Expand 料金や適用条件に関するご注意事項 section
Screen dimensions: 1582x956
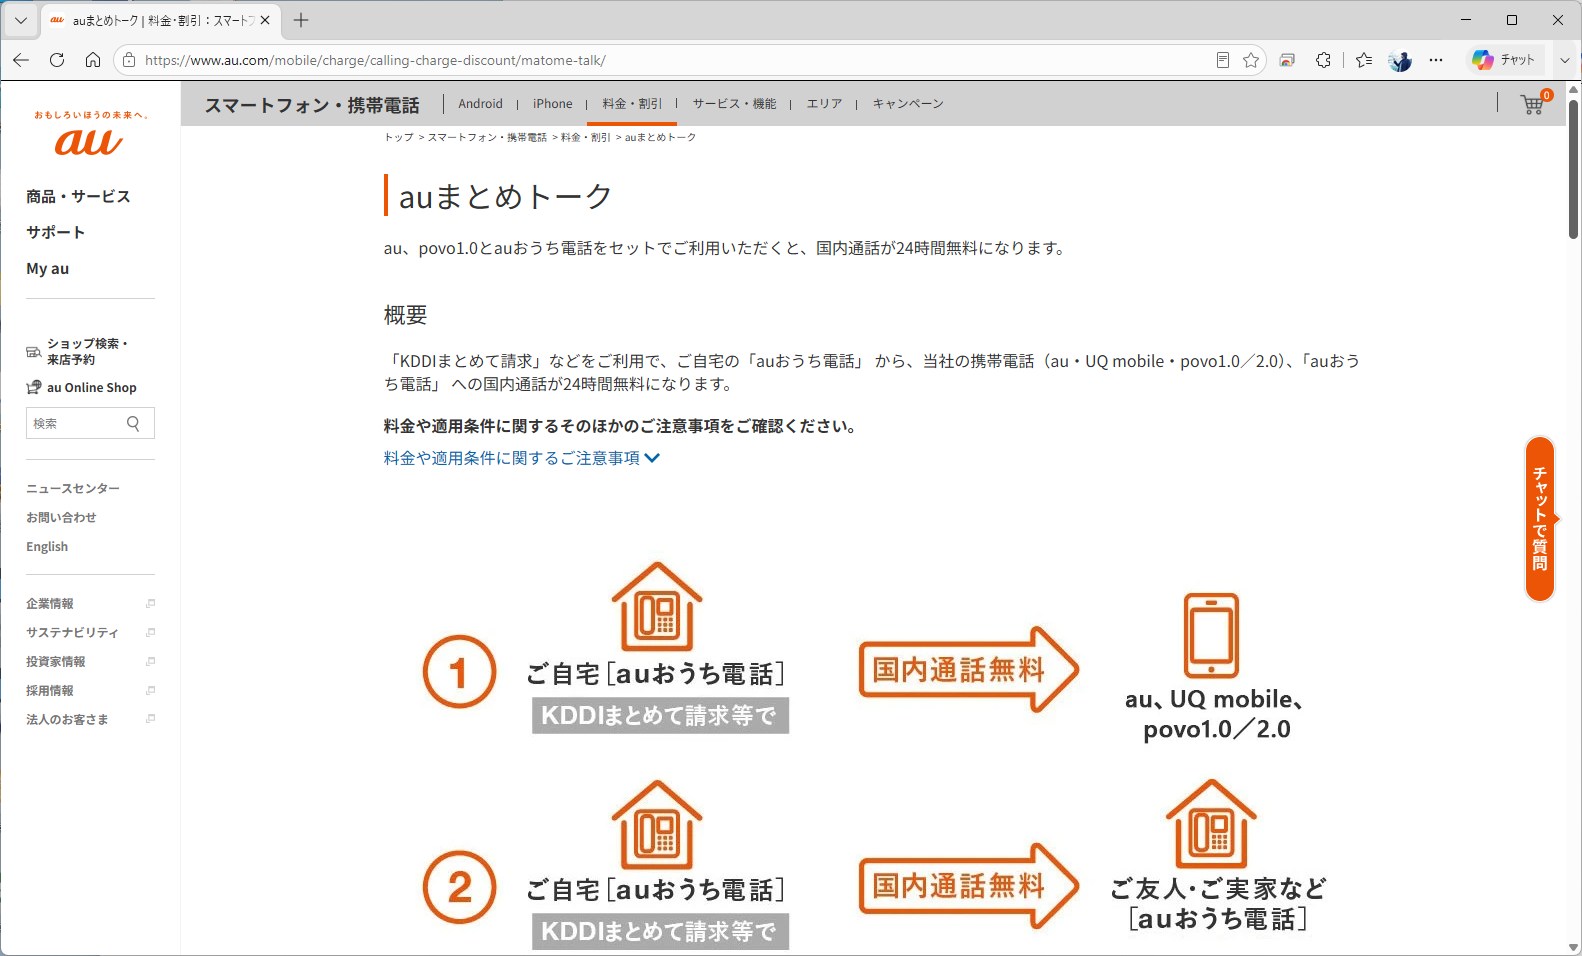point(522,458)
